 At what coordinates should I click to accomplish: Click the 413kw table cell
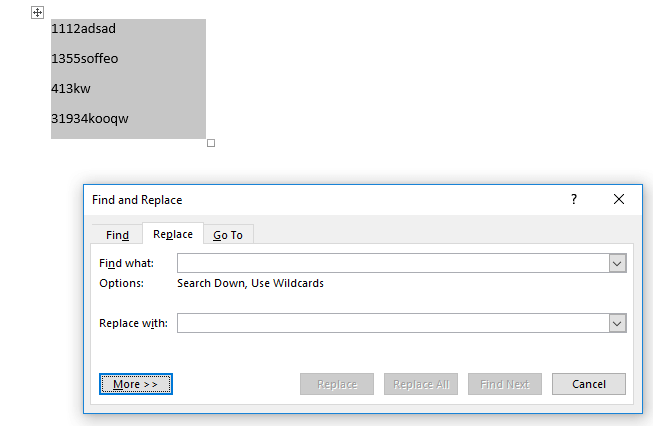[x=71, y=88]
